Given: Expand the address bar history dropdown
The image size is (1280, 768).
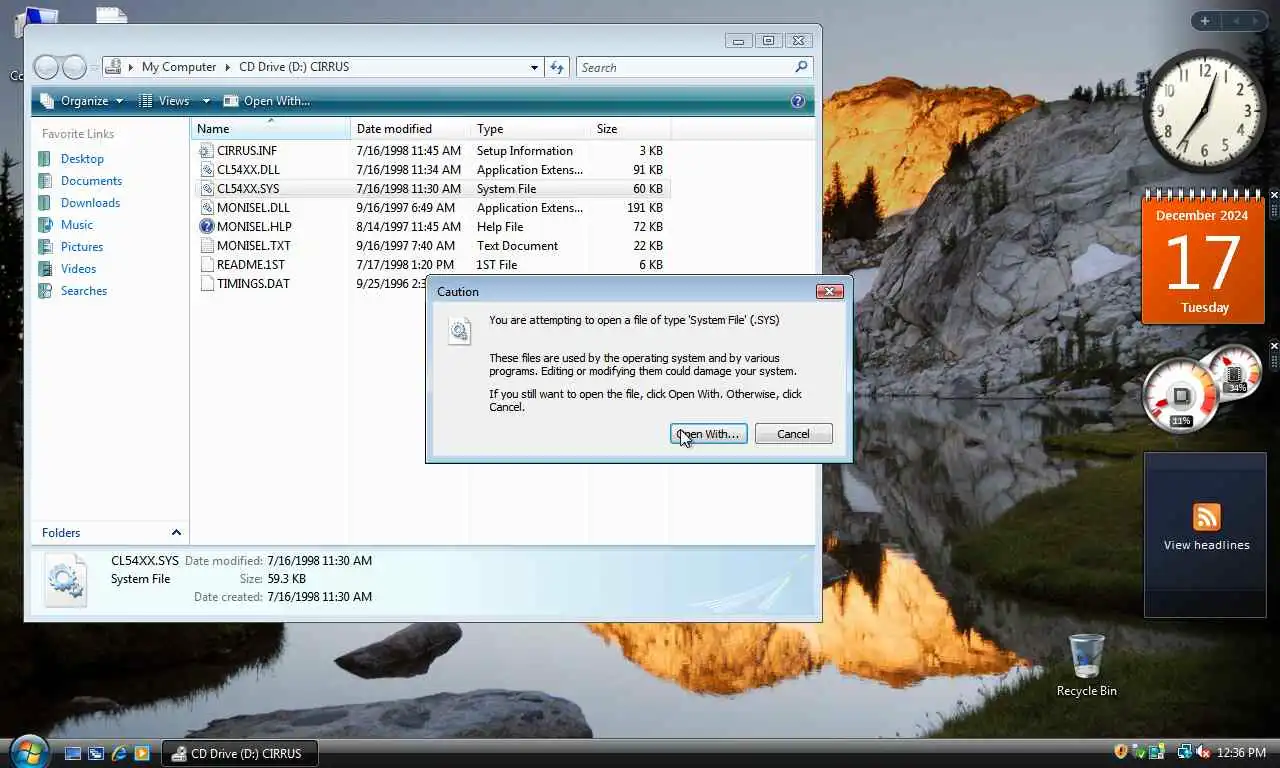Looking at the screenshot, I should [534, 67].
